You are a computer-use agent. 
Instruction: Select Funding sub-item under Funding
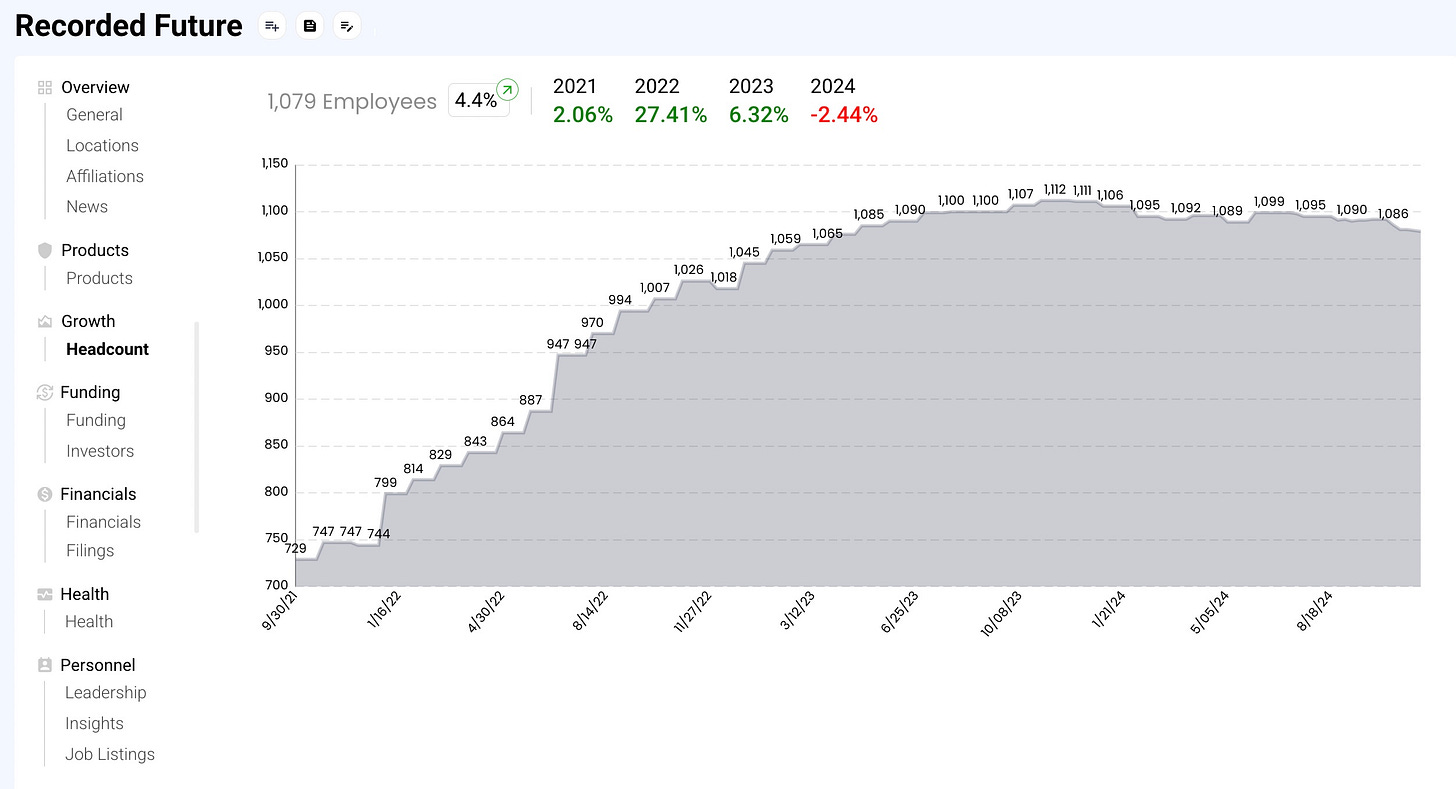(x=96, y=420)
